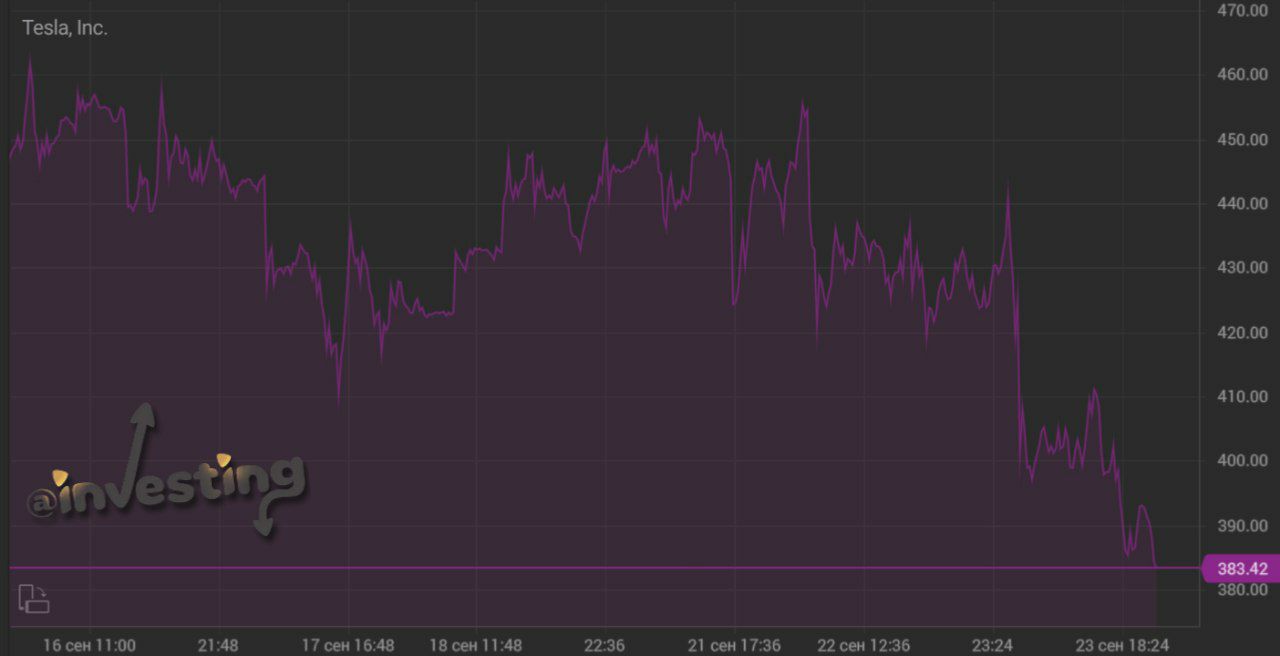Click the 23 сен 18:24 time label
Image resolution: width=1280 pixels, height=656 pixels.
(1122, 645)
